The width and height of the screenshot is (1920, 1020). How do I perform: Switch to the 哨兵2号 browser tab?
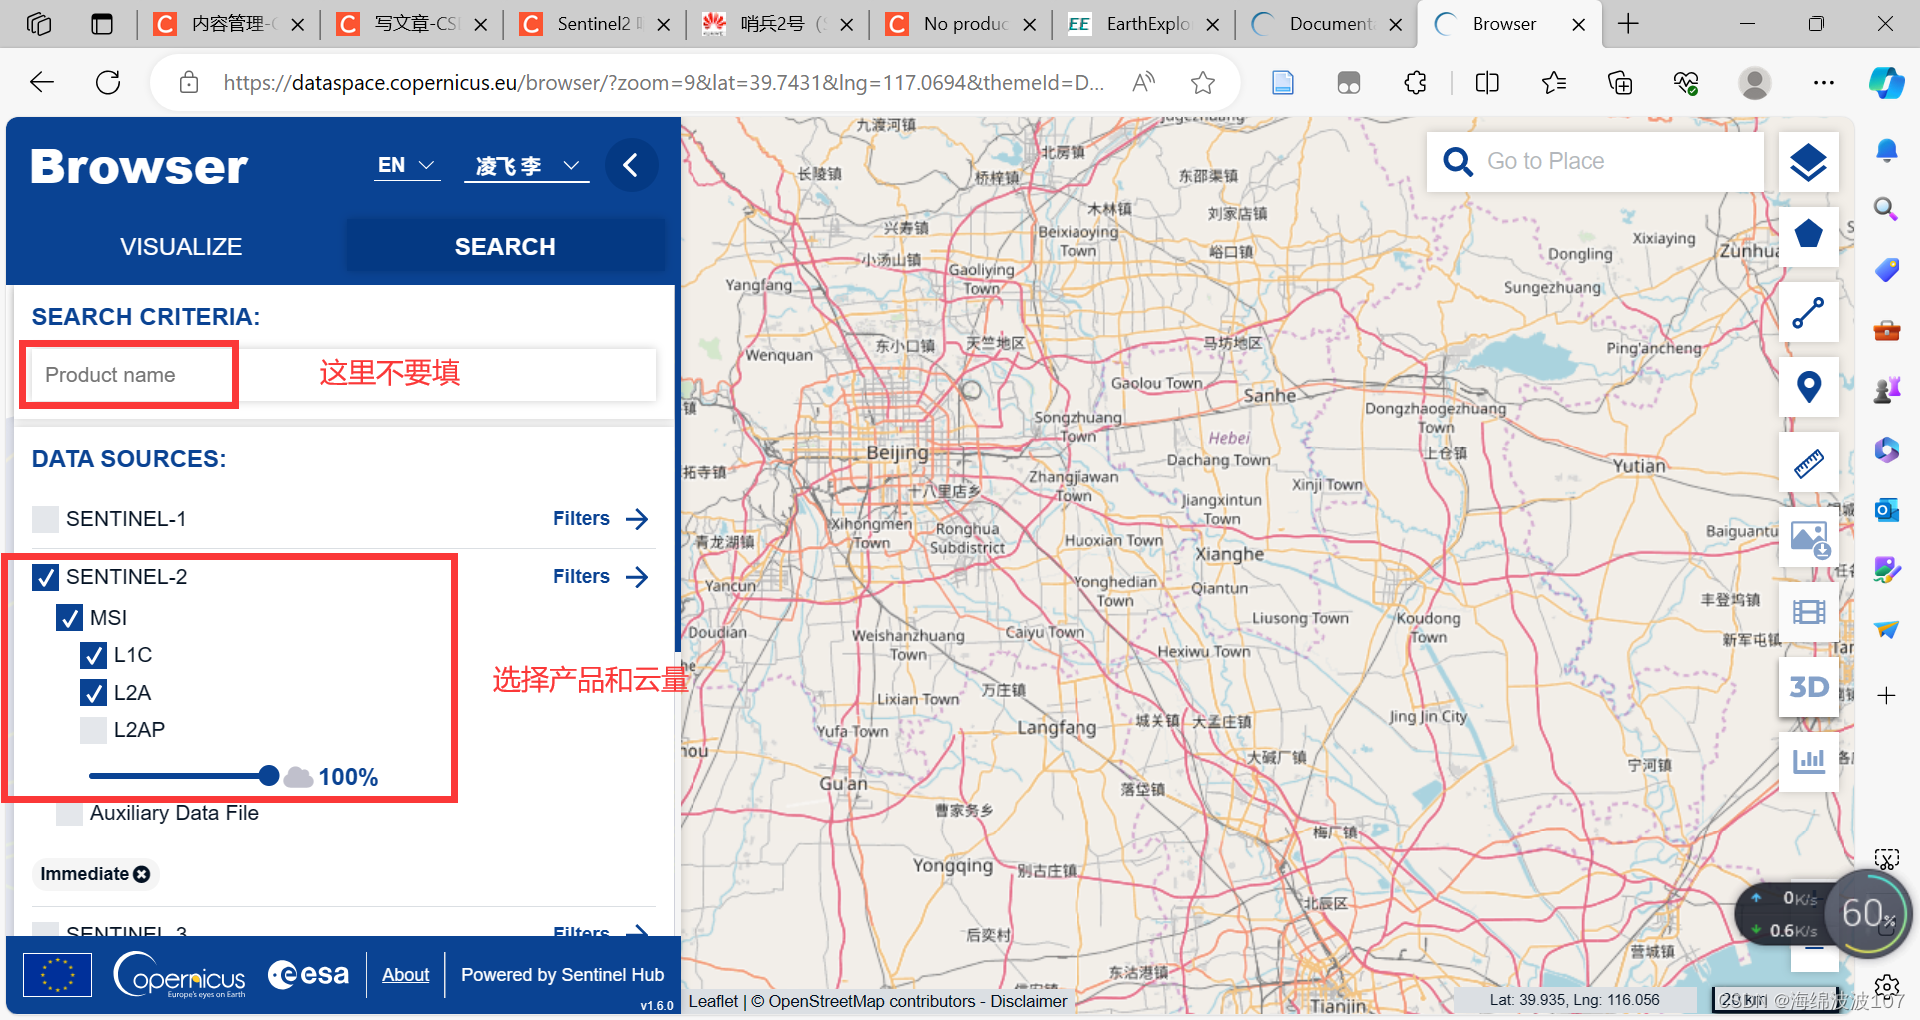(778, 24)
